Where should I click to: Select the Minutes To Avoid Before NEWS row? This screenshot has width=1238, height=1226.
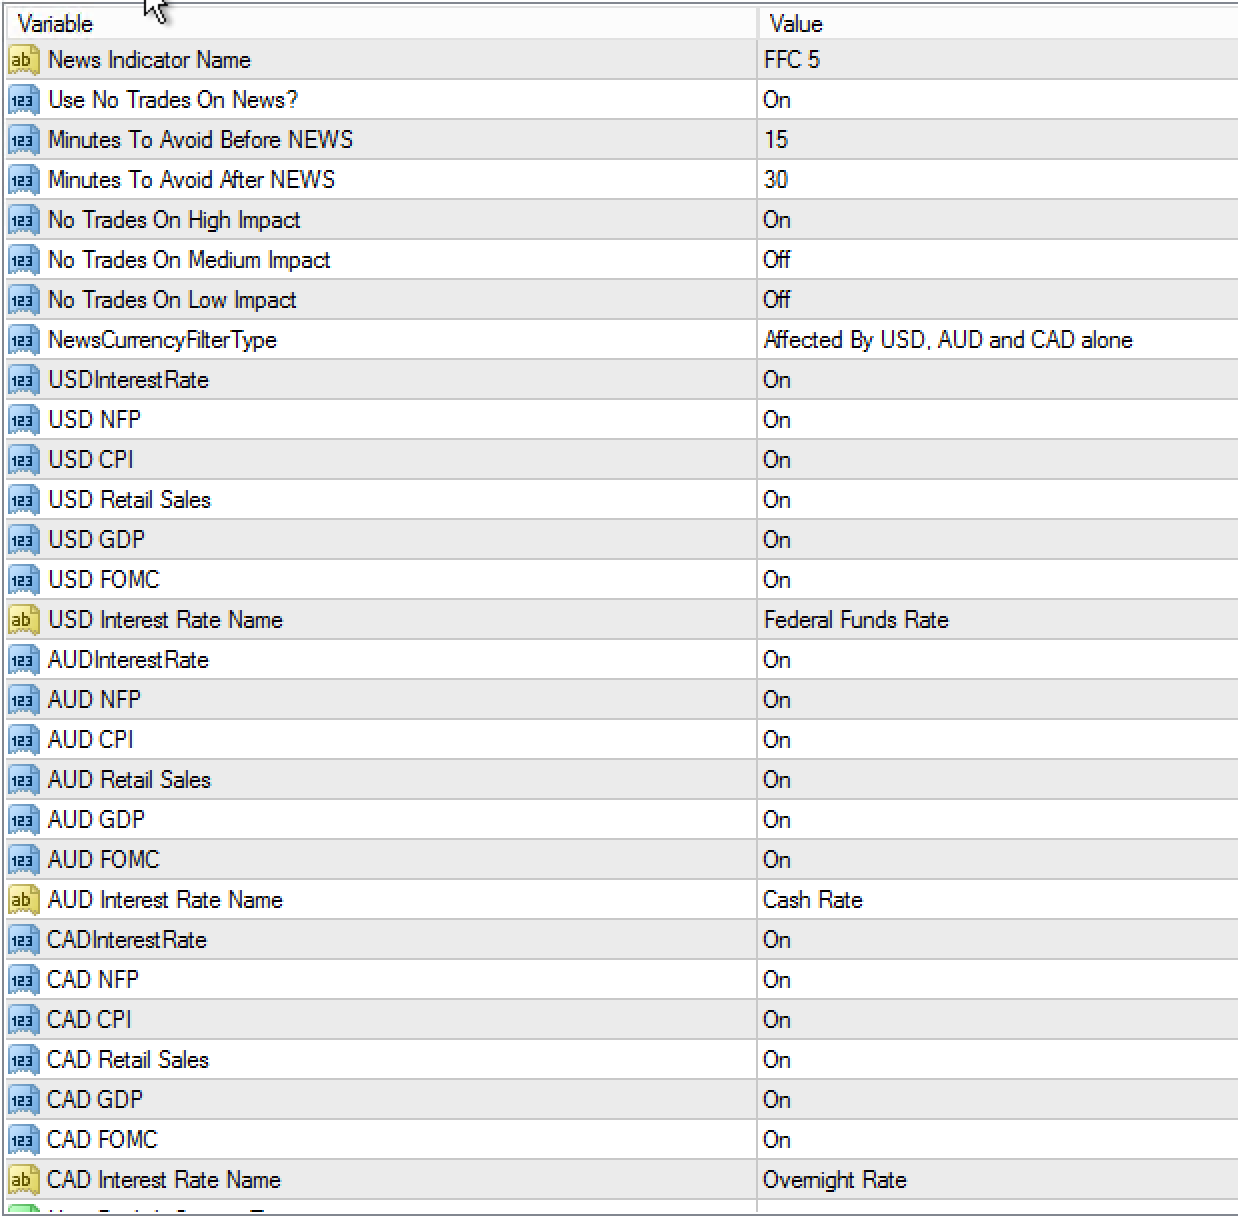tap(200, 140)
